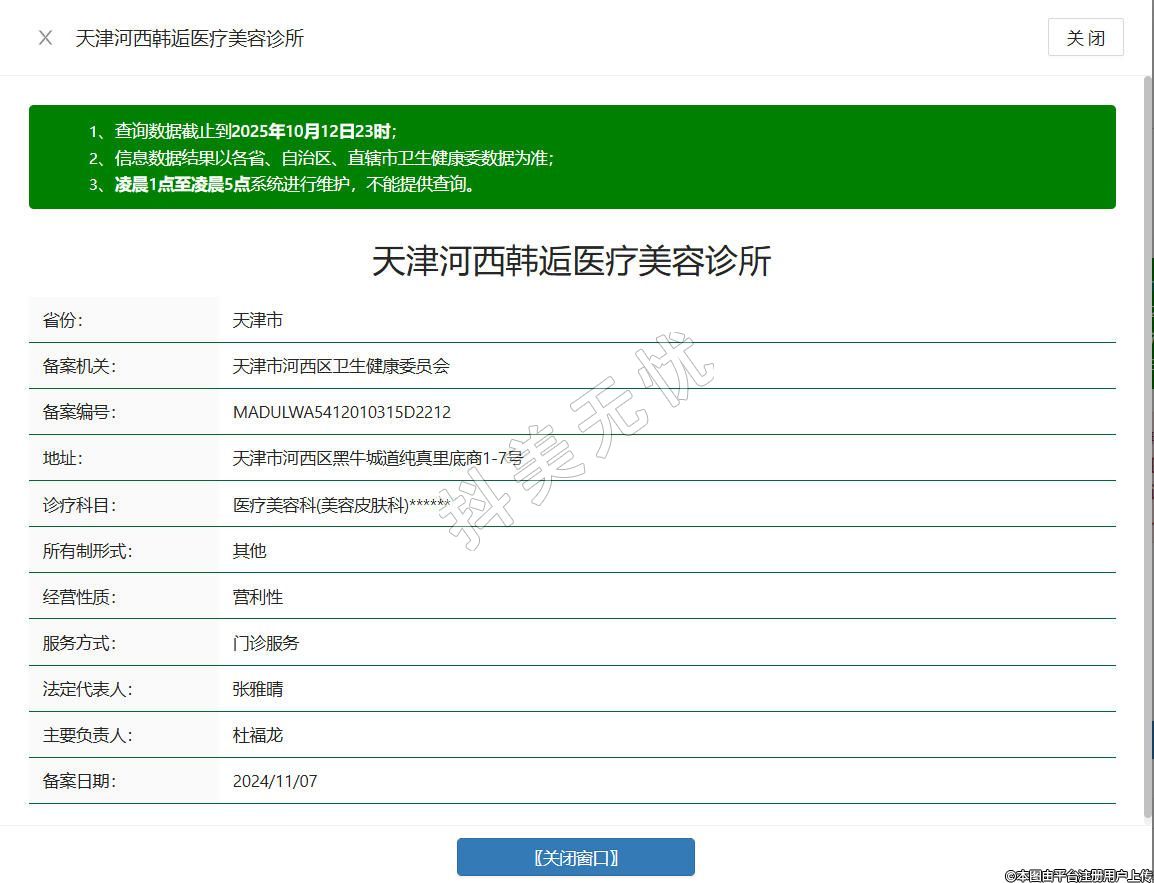Image resolution: width=1154 pixels, height=883 pixels.
Task: Click the X icon beside the dialog title
Action: pyautogui.click(x=45, y=38)
